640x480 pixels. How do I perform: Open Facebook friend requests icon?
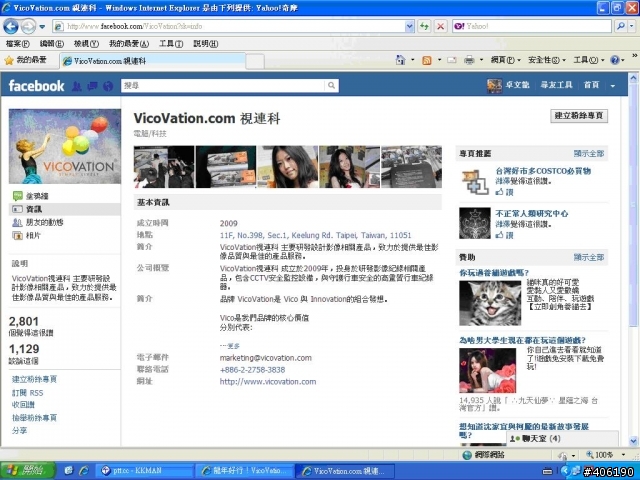coord(76,86)
